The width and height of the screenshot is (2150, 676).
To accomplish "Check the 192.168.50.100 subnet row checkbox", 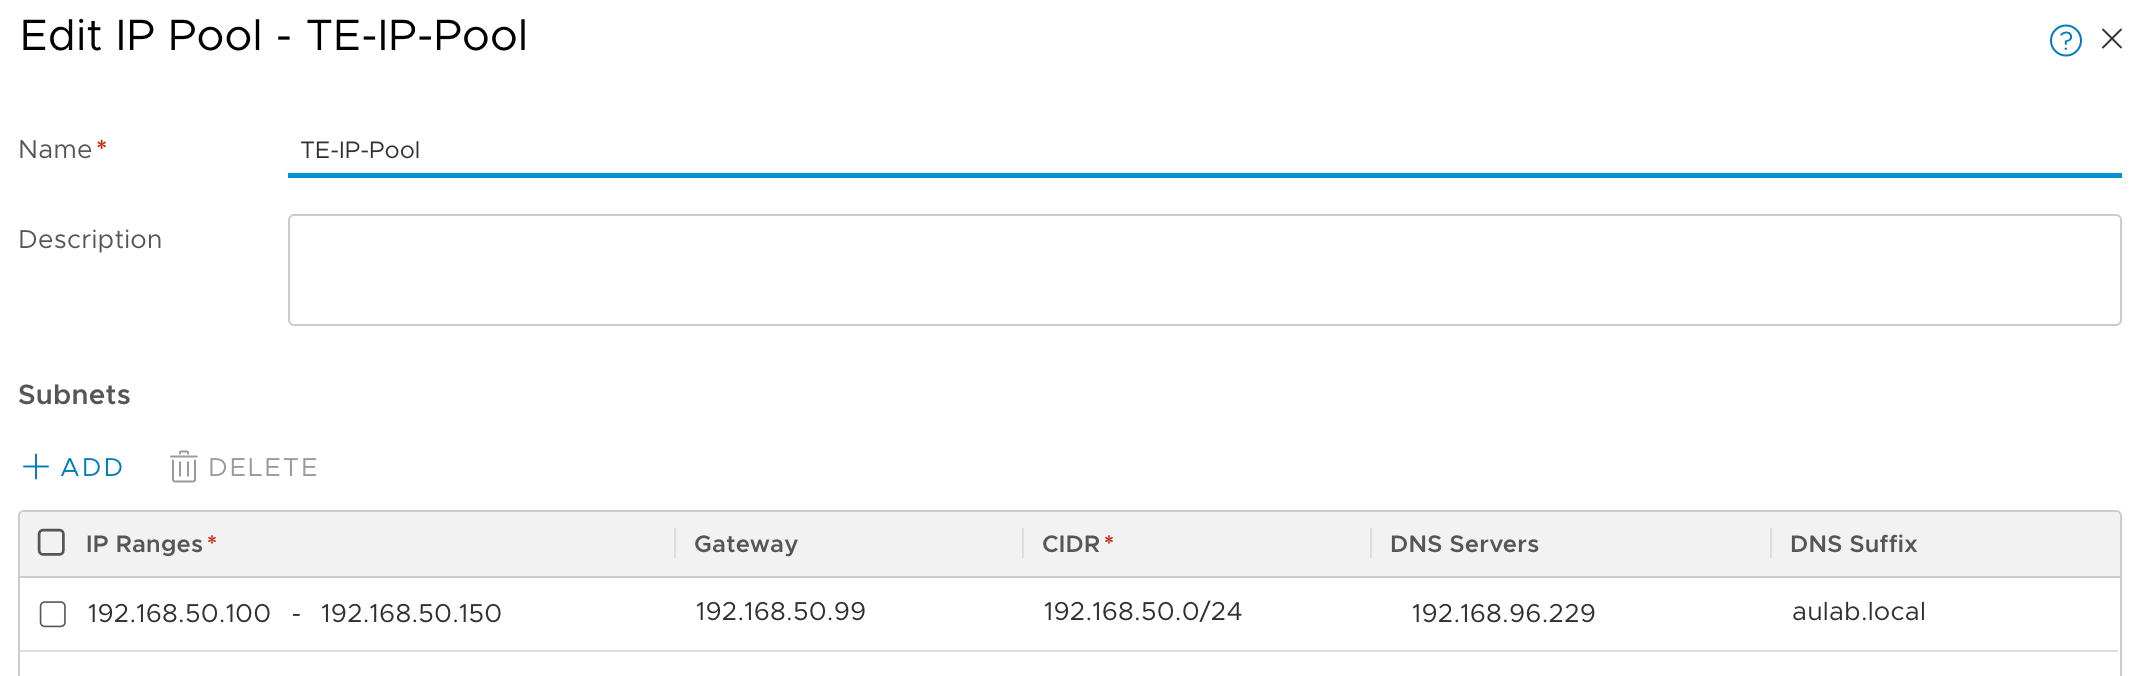I will (x=53, y=613).
